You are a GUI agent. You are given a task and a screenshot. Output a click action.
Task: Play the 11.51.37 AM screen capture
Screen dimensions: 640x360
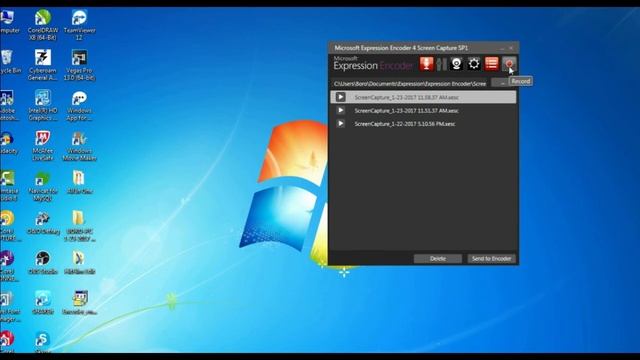pos(340,110)
